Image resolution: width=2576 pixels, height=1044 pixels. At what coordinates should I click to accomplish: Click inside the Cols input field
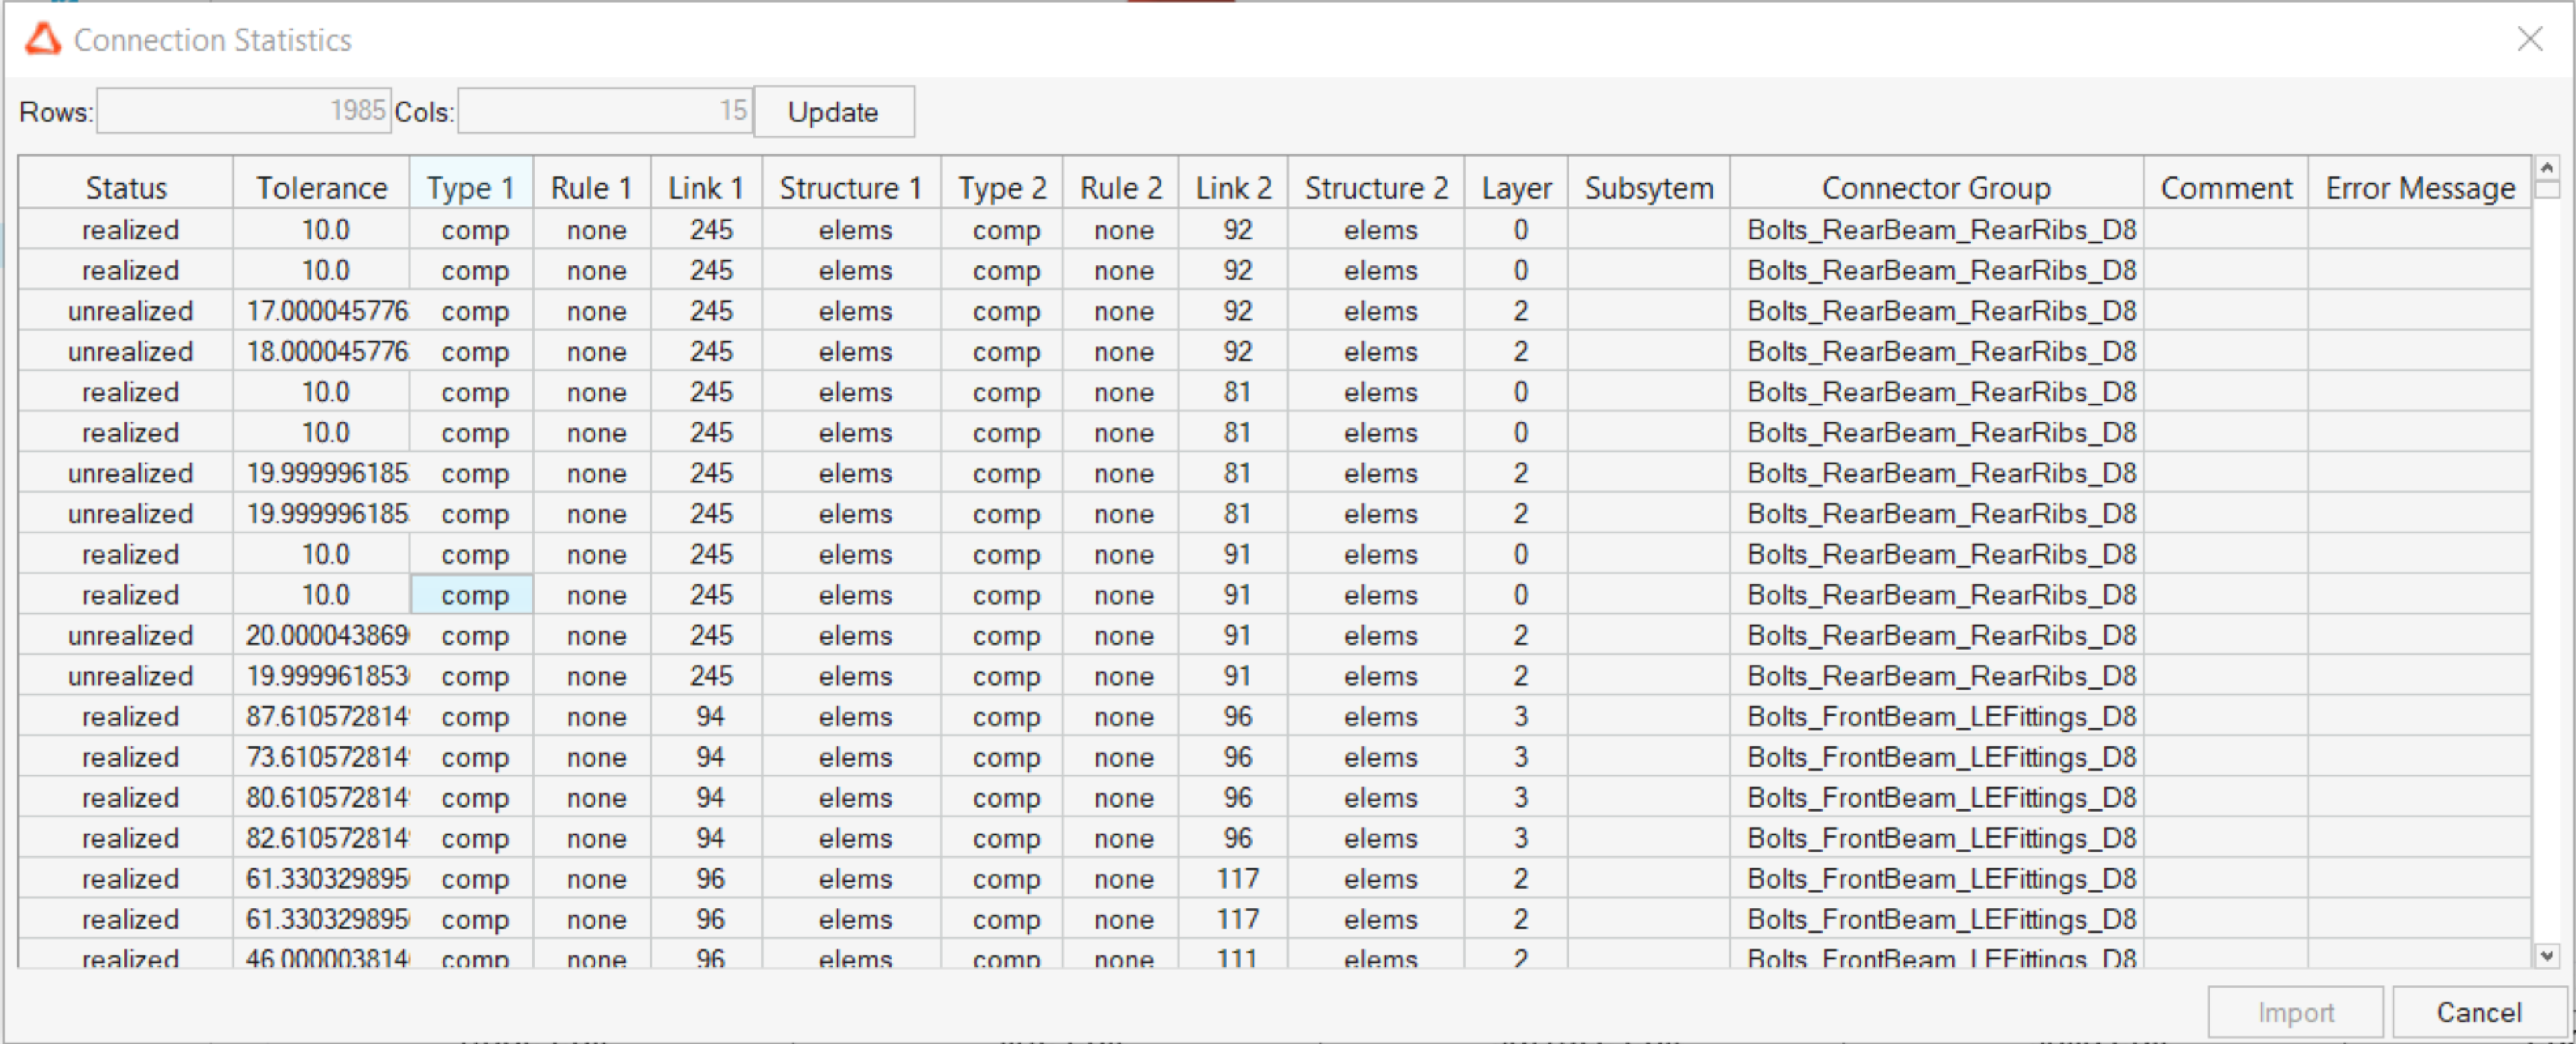click(x=604, y=111)
